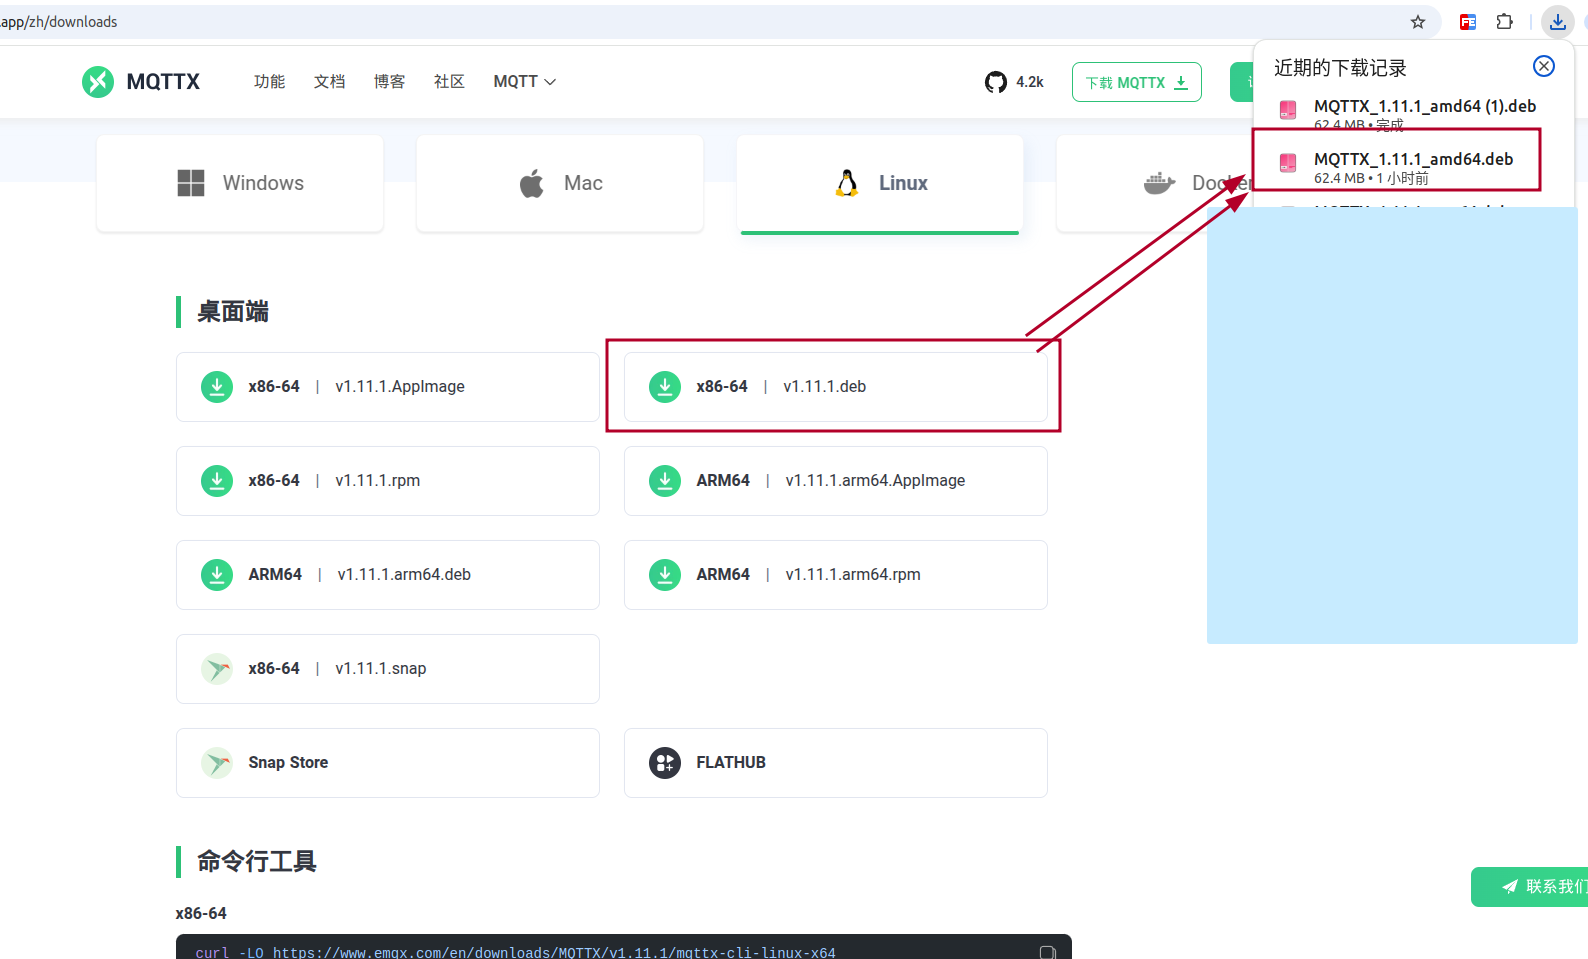This screenshot has width=1588, height=959.
Task: Click the 桌面端 section heading
Action: [233, 312]
